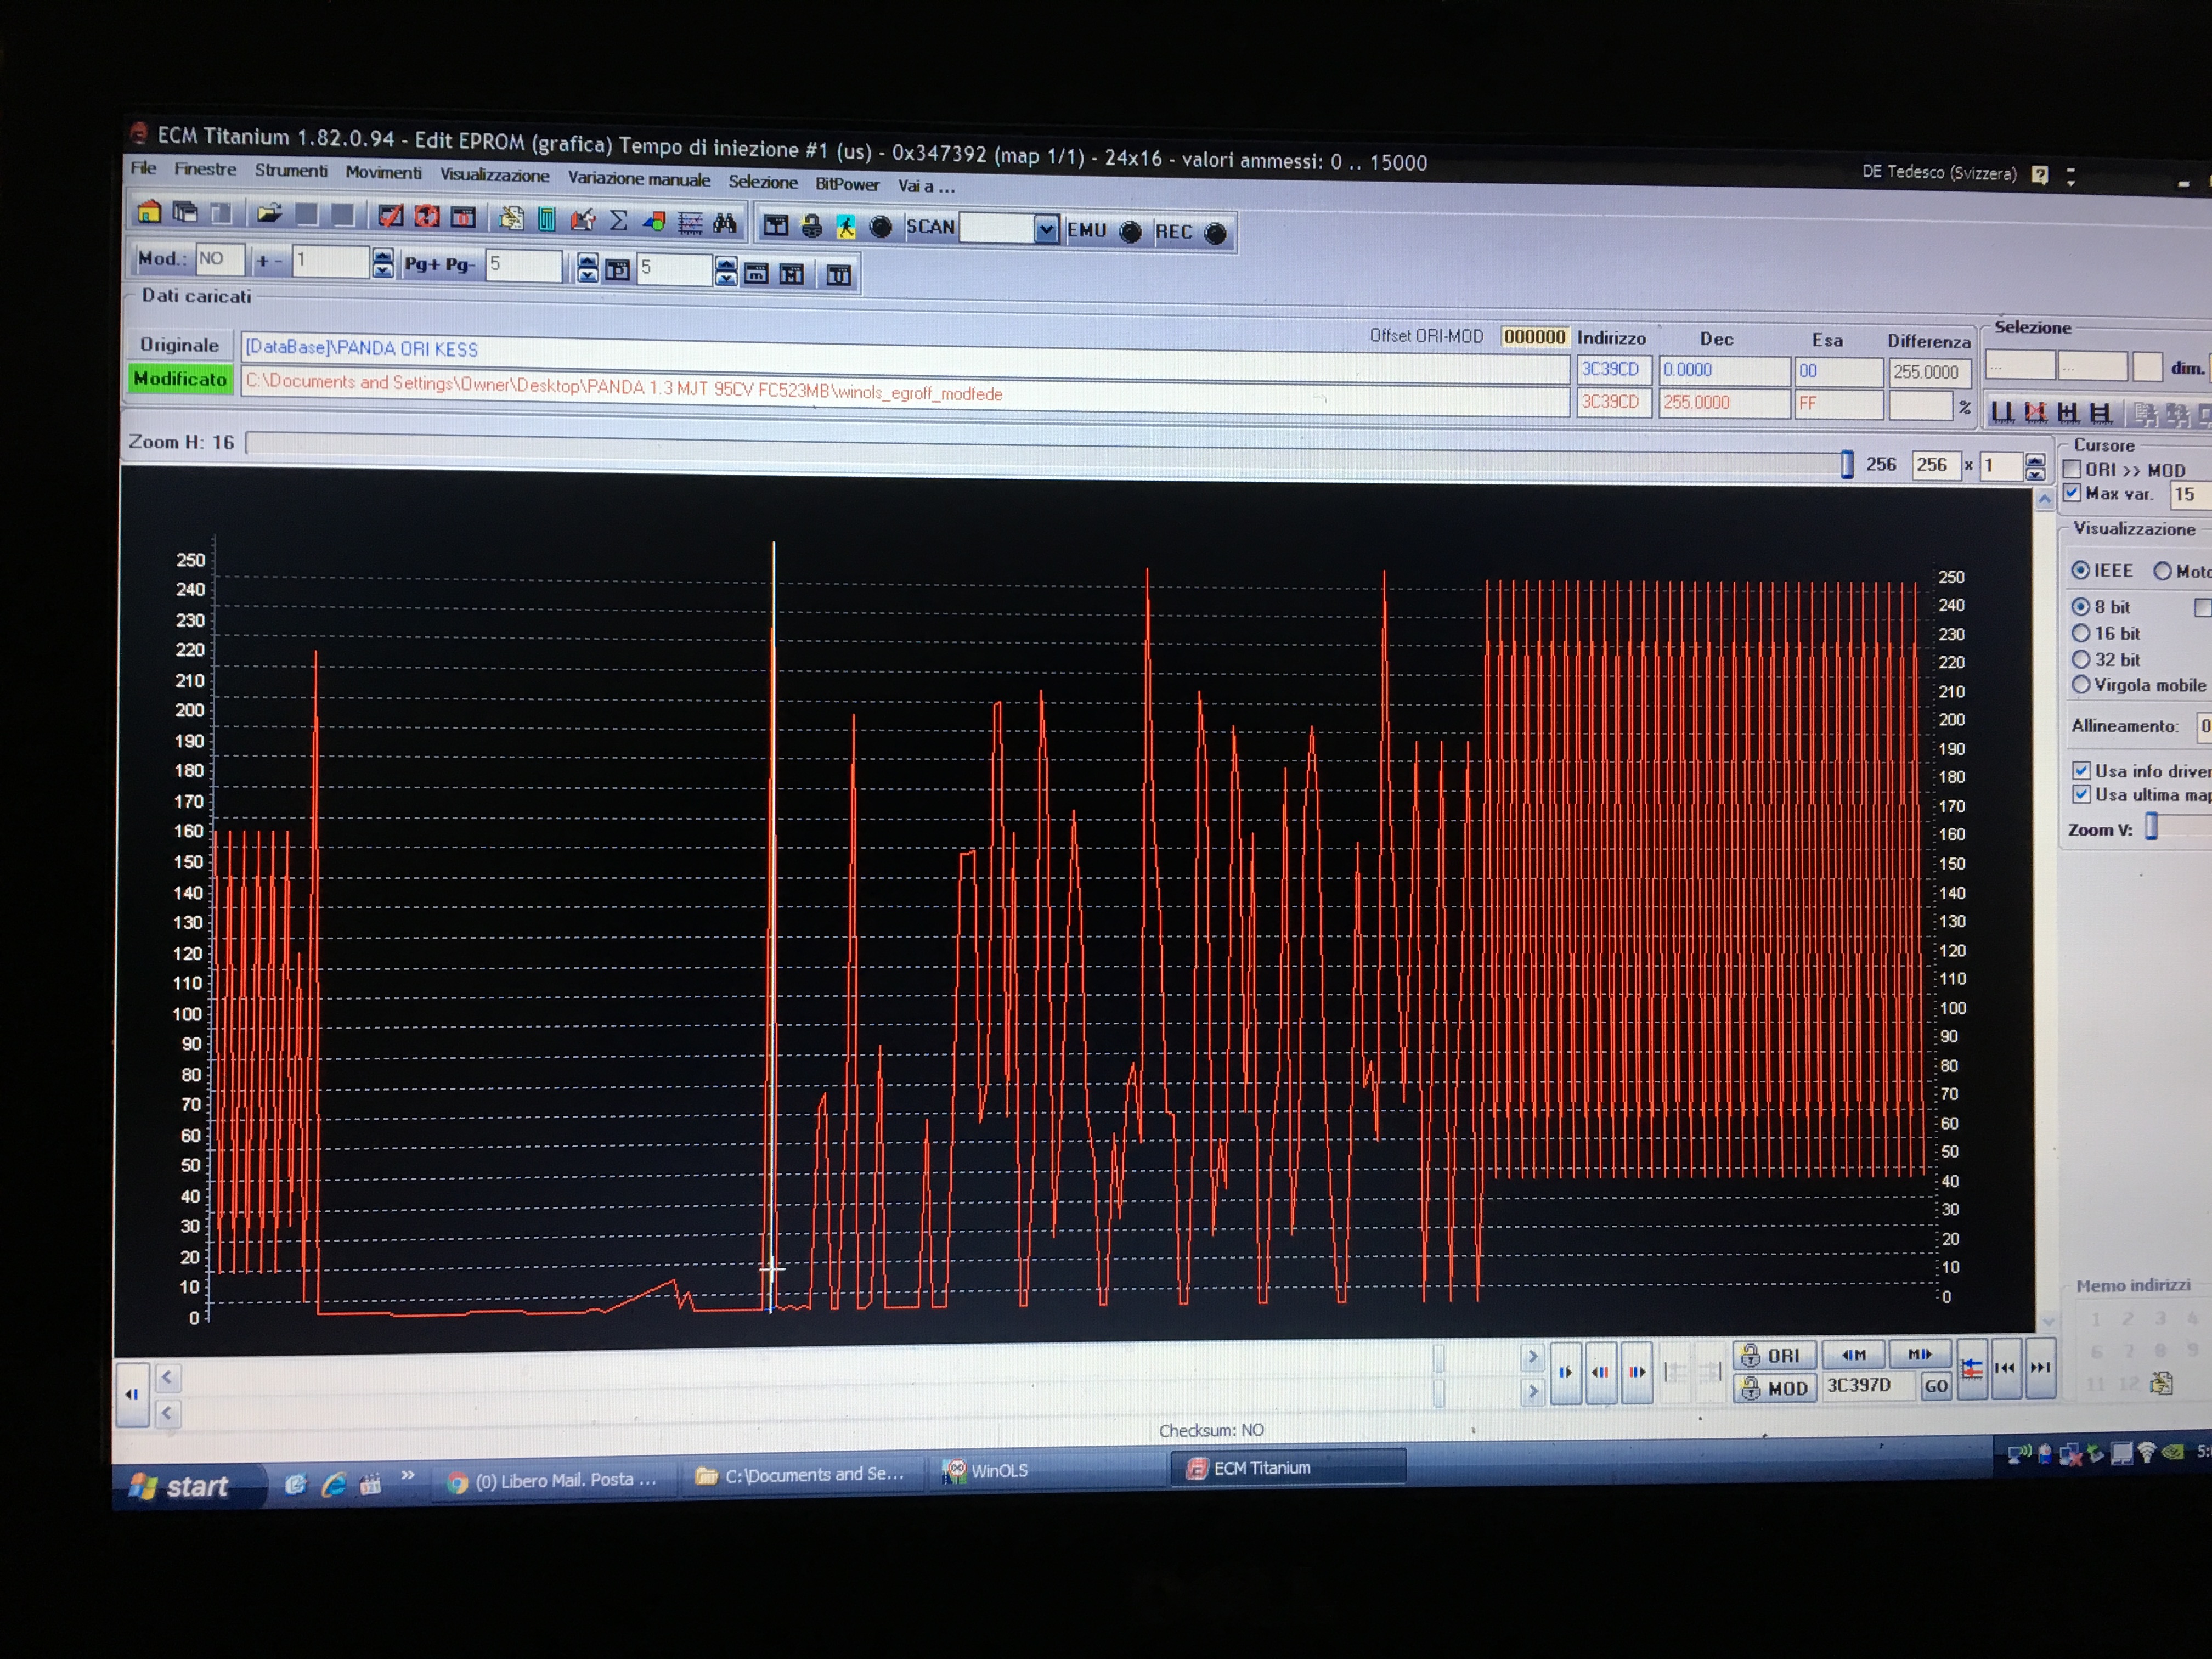The image size is (2212, 1659).
Task: Click next difference red-blue right arrow
Action: (x=1636, y=1372)
